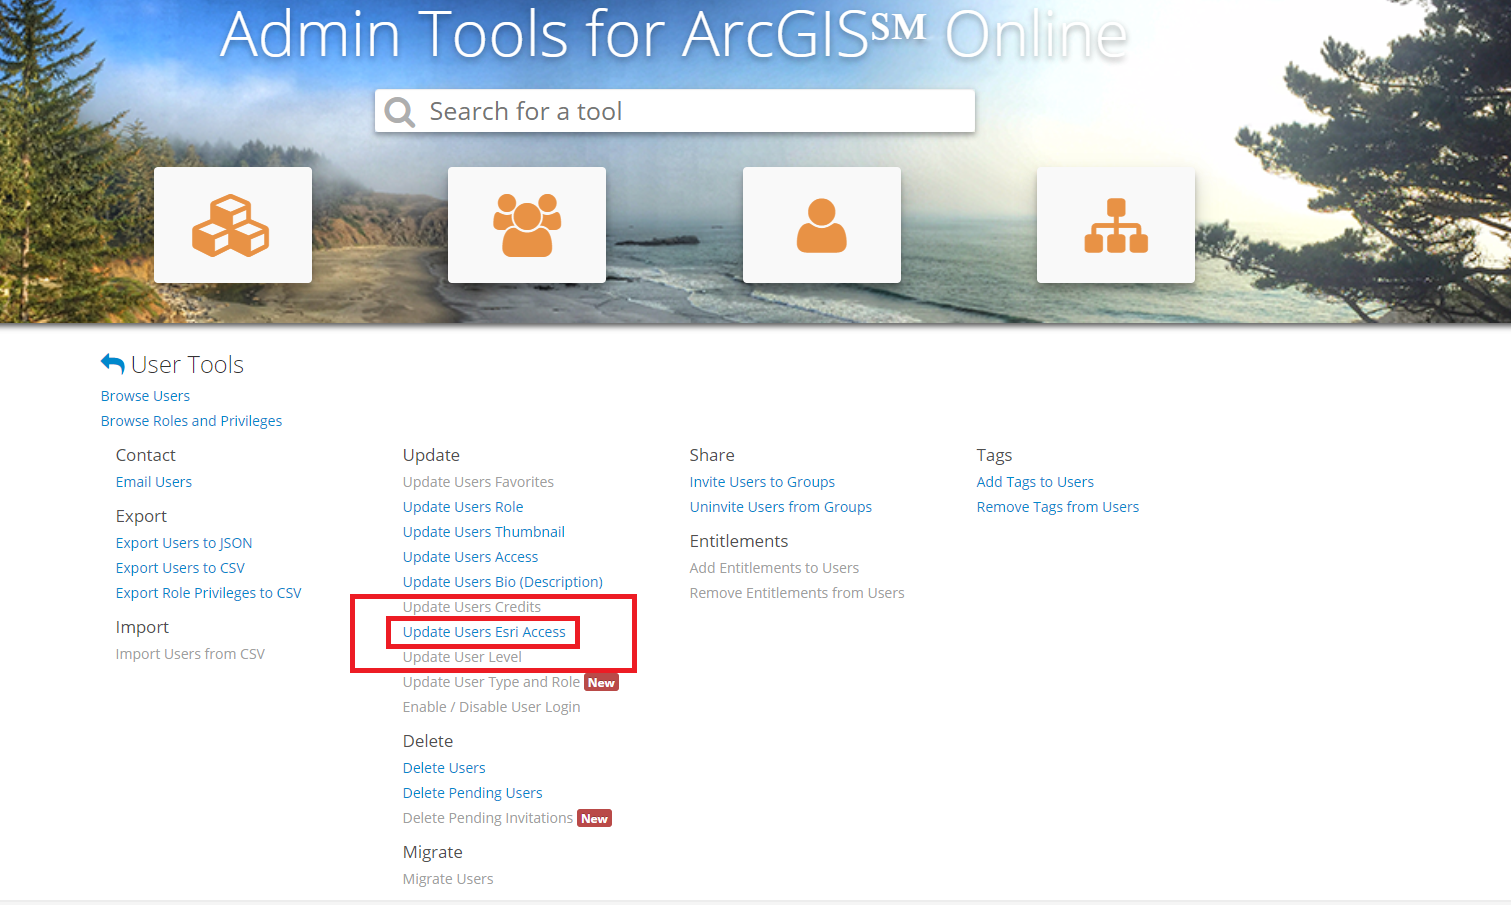Open Update User Type and Role
This screenshot has width=1511, height=905.
click(x=491, y=682)
